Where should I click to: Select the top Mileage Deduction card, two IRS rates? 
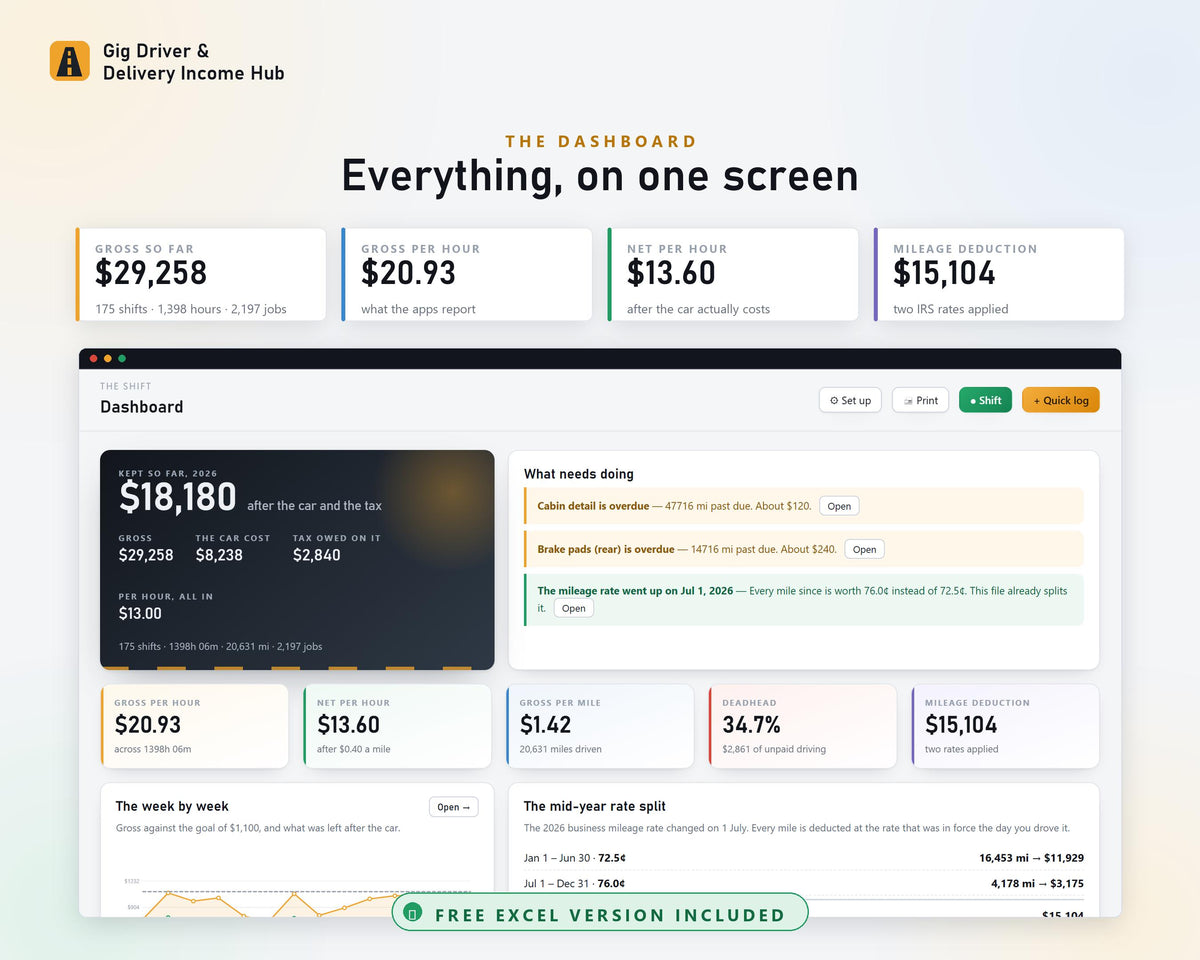[x=999, y=275]
